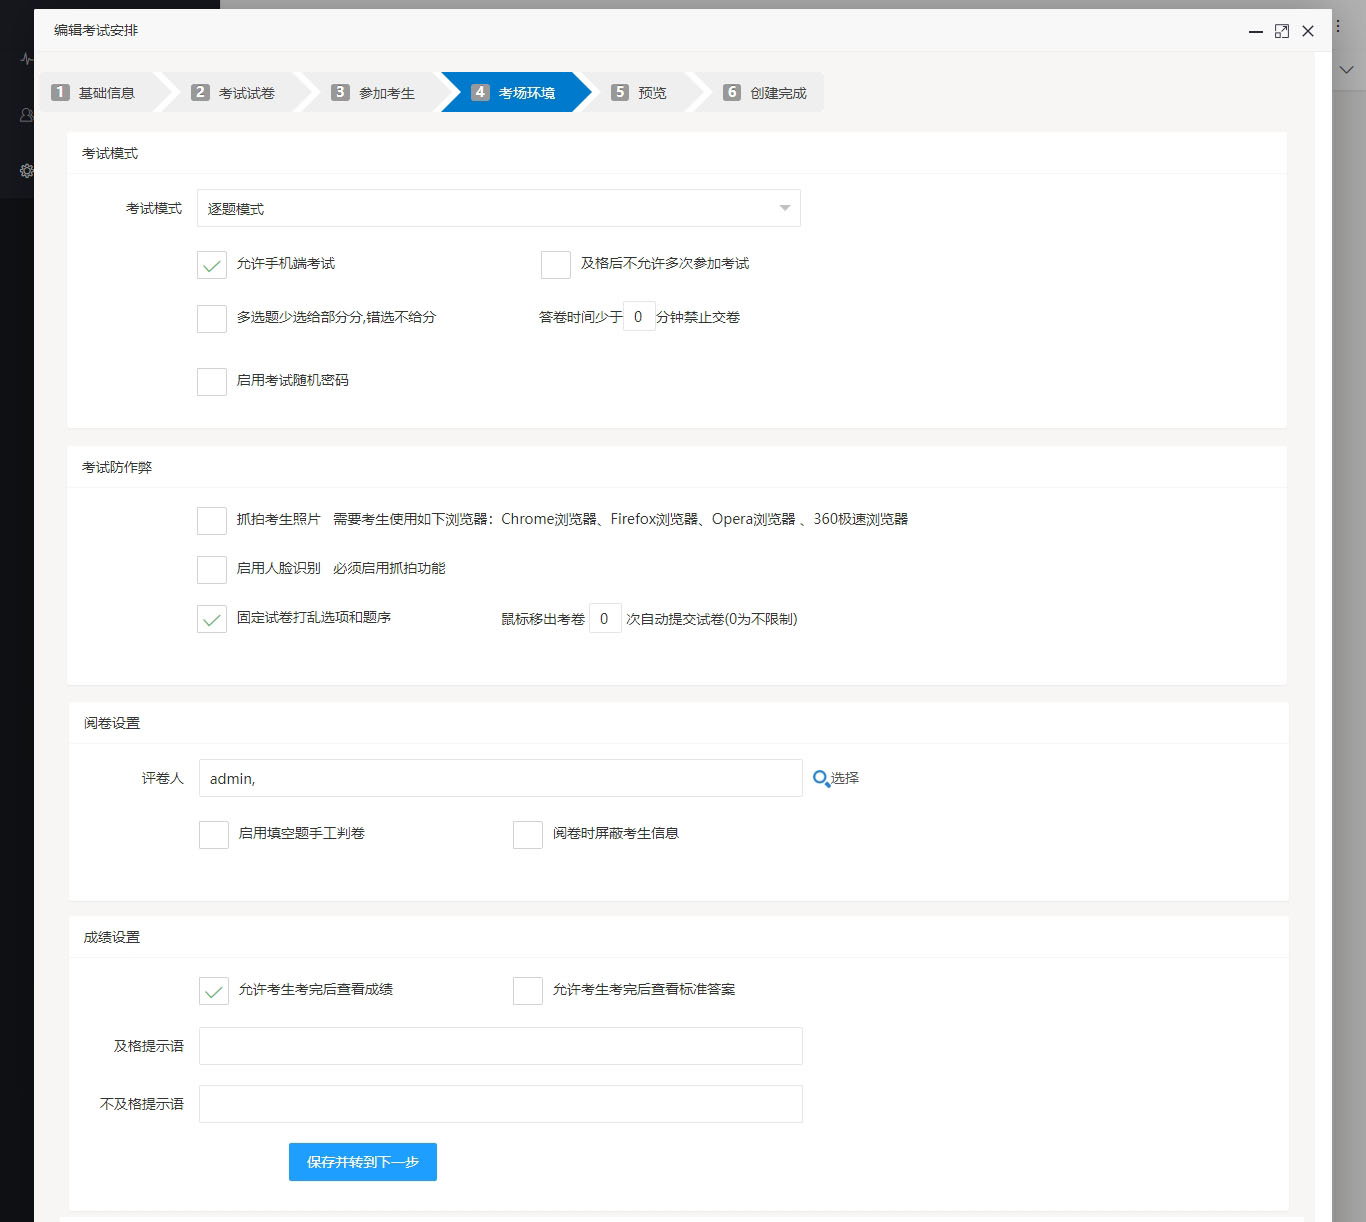
Task: Click 保存并转到下一步 button
Action: 363,1162
